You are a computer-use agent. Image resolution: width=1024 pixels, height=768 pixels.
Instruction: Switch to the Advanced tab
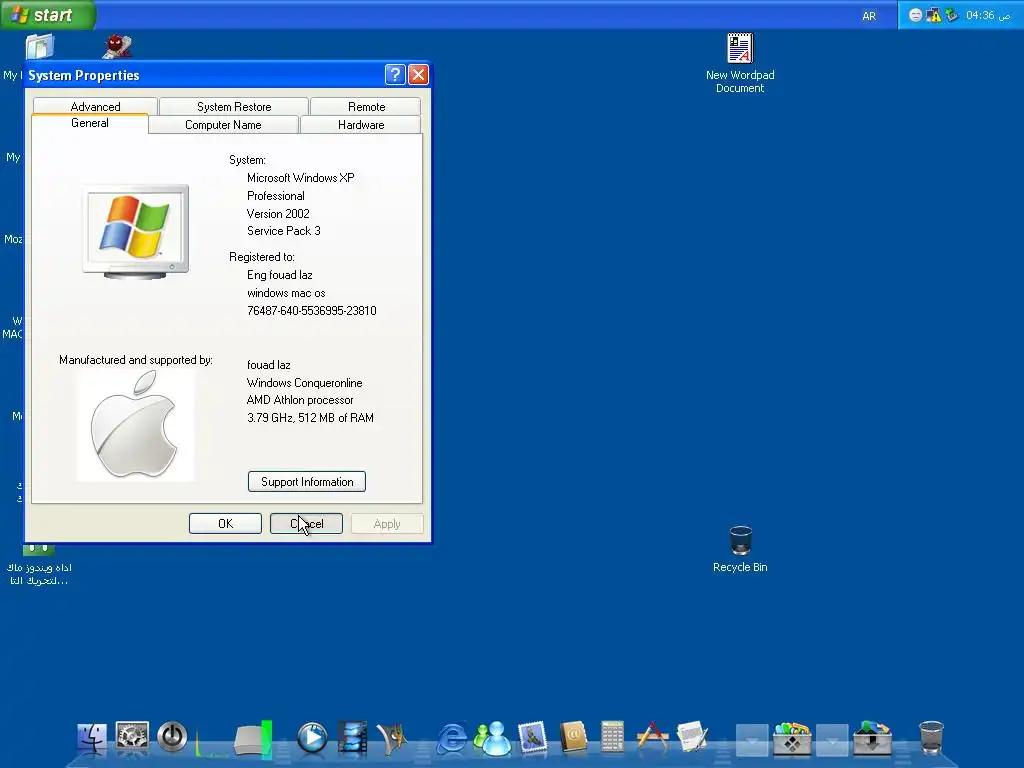(95, 106)
